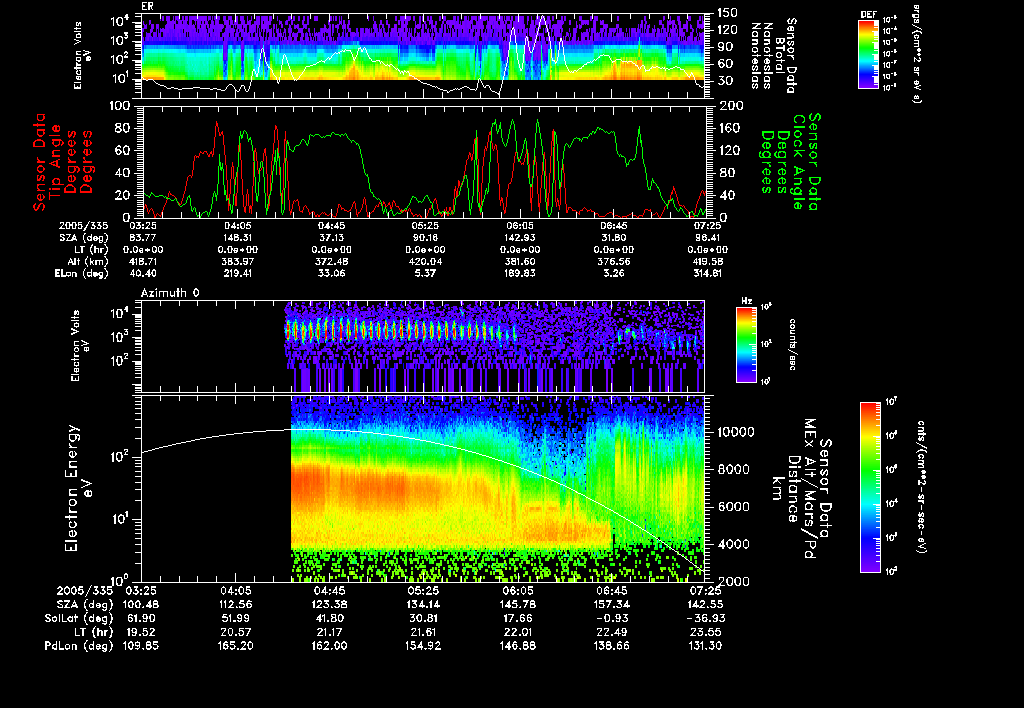Click the red 'Tip Angle' axis label
1024x708 pixels.
click(55, 162)
